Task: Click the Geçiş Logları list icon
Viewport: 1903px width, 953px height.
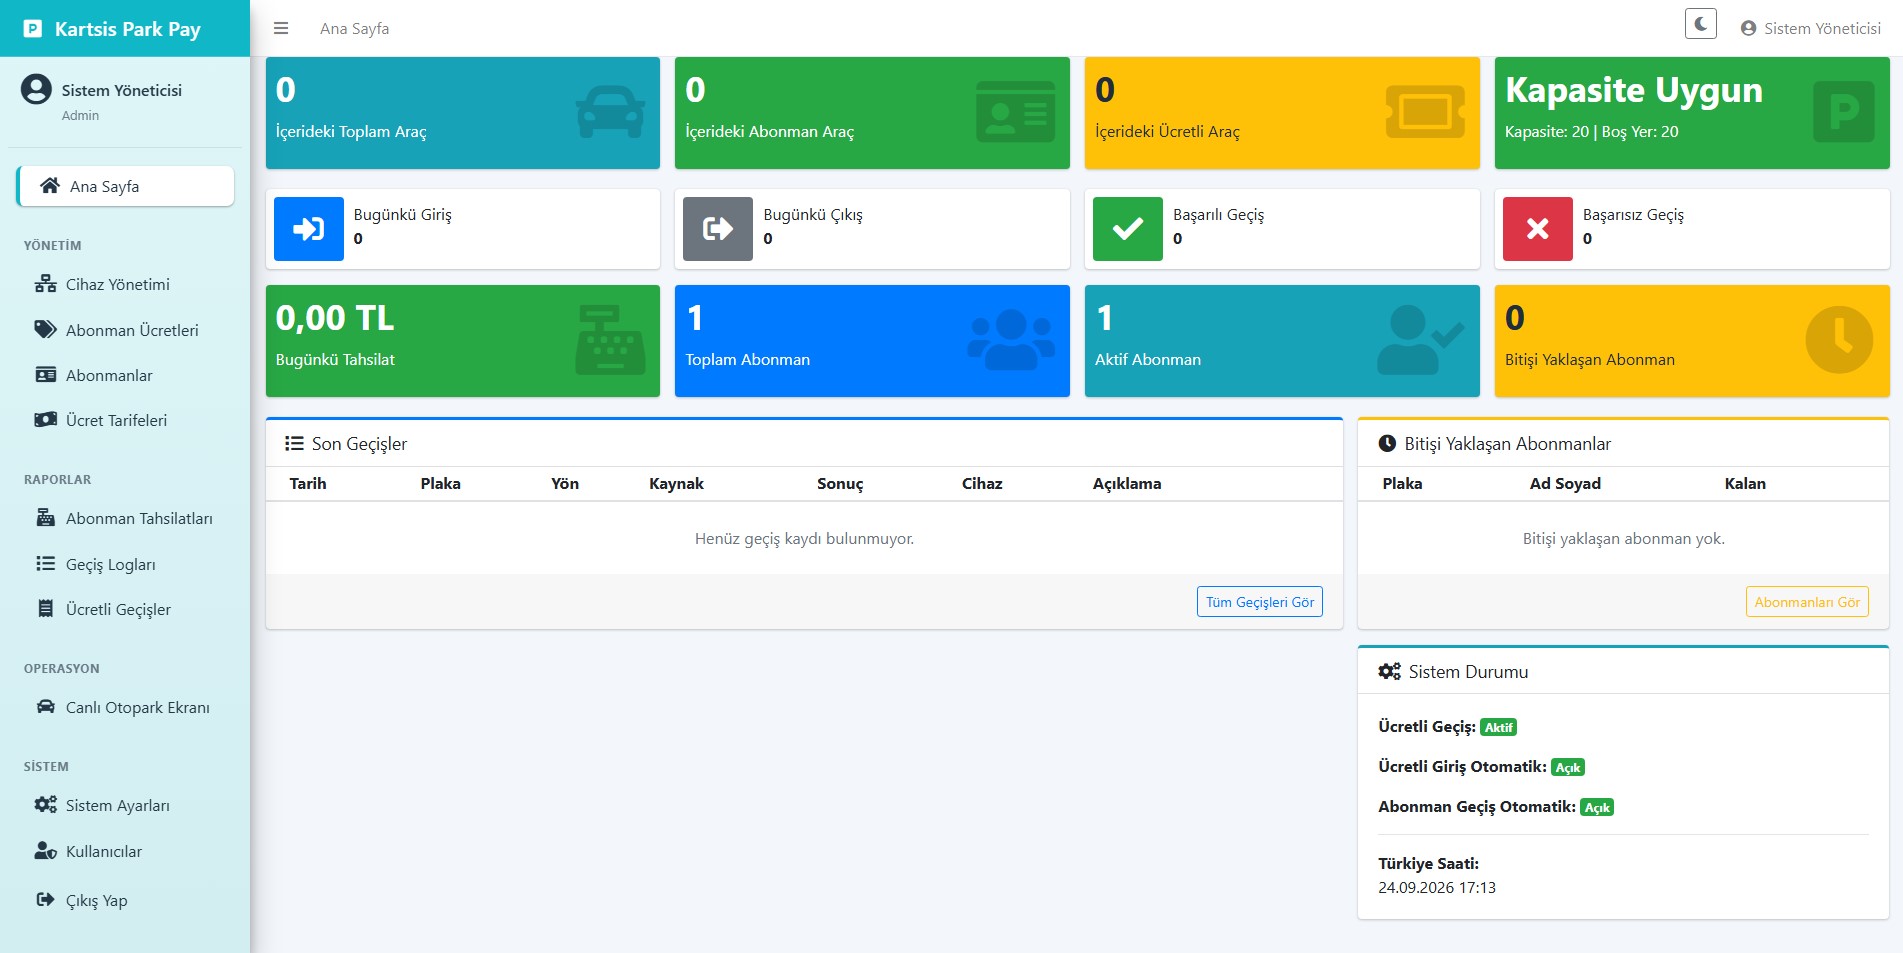Action: click(46, 564)
